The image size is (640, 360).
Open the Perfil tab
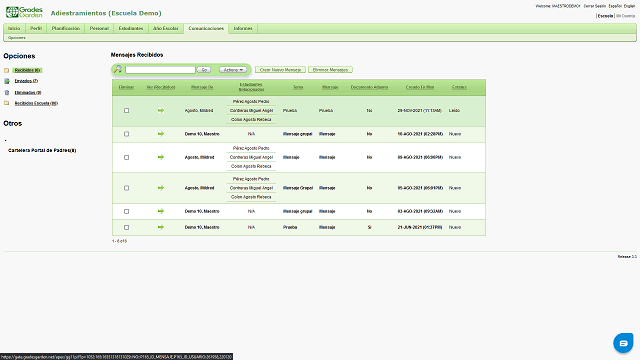point(36,28)
